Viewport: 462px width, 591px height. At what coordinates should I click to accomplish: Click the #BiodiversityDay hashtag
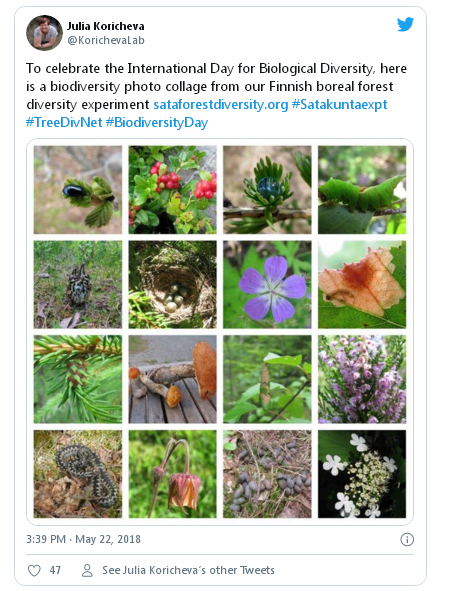(x=157, y=123)
